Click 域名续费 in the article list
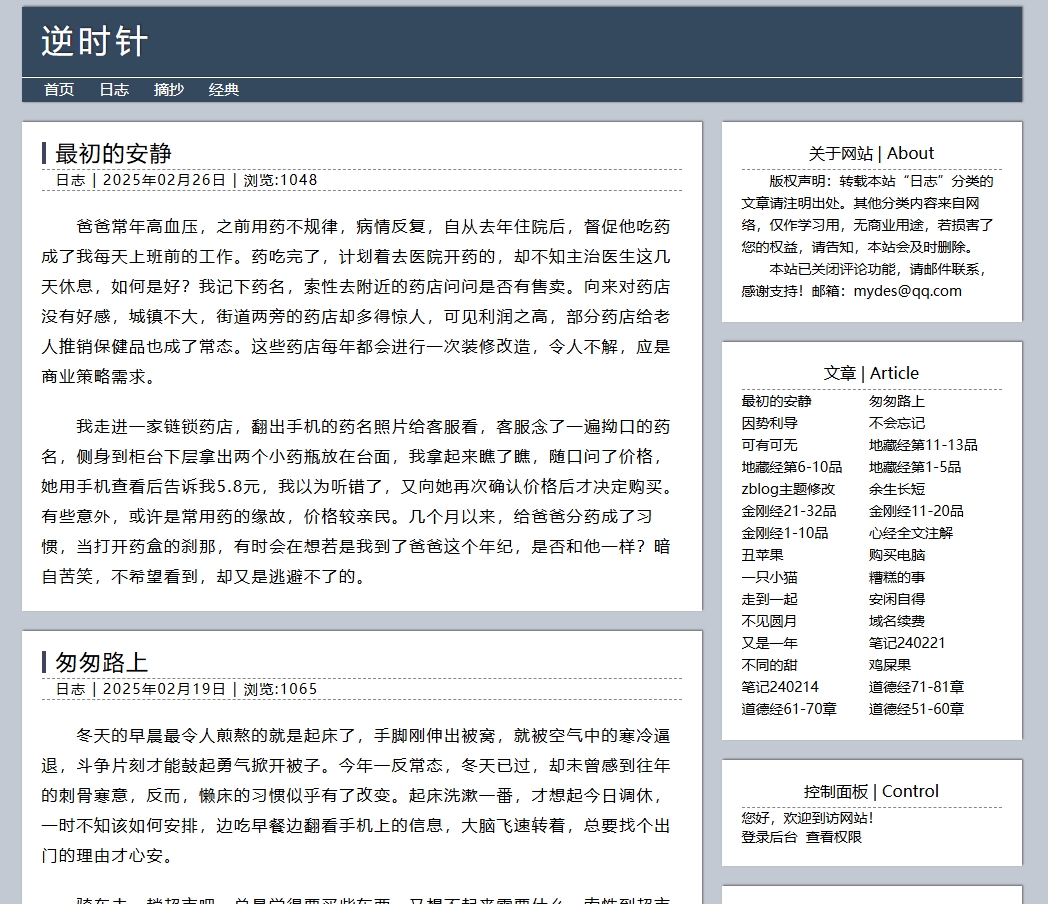 click(x=897, y=621)
